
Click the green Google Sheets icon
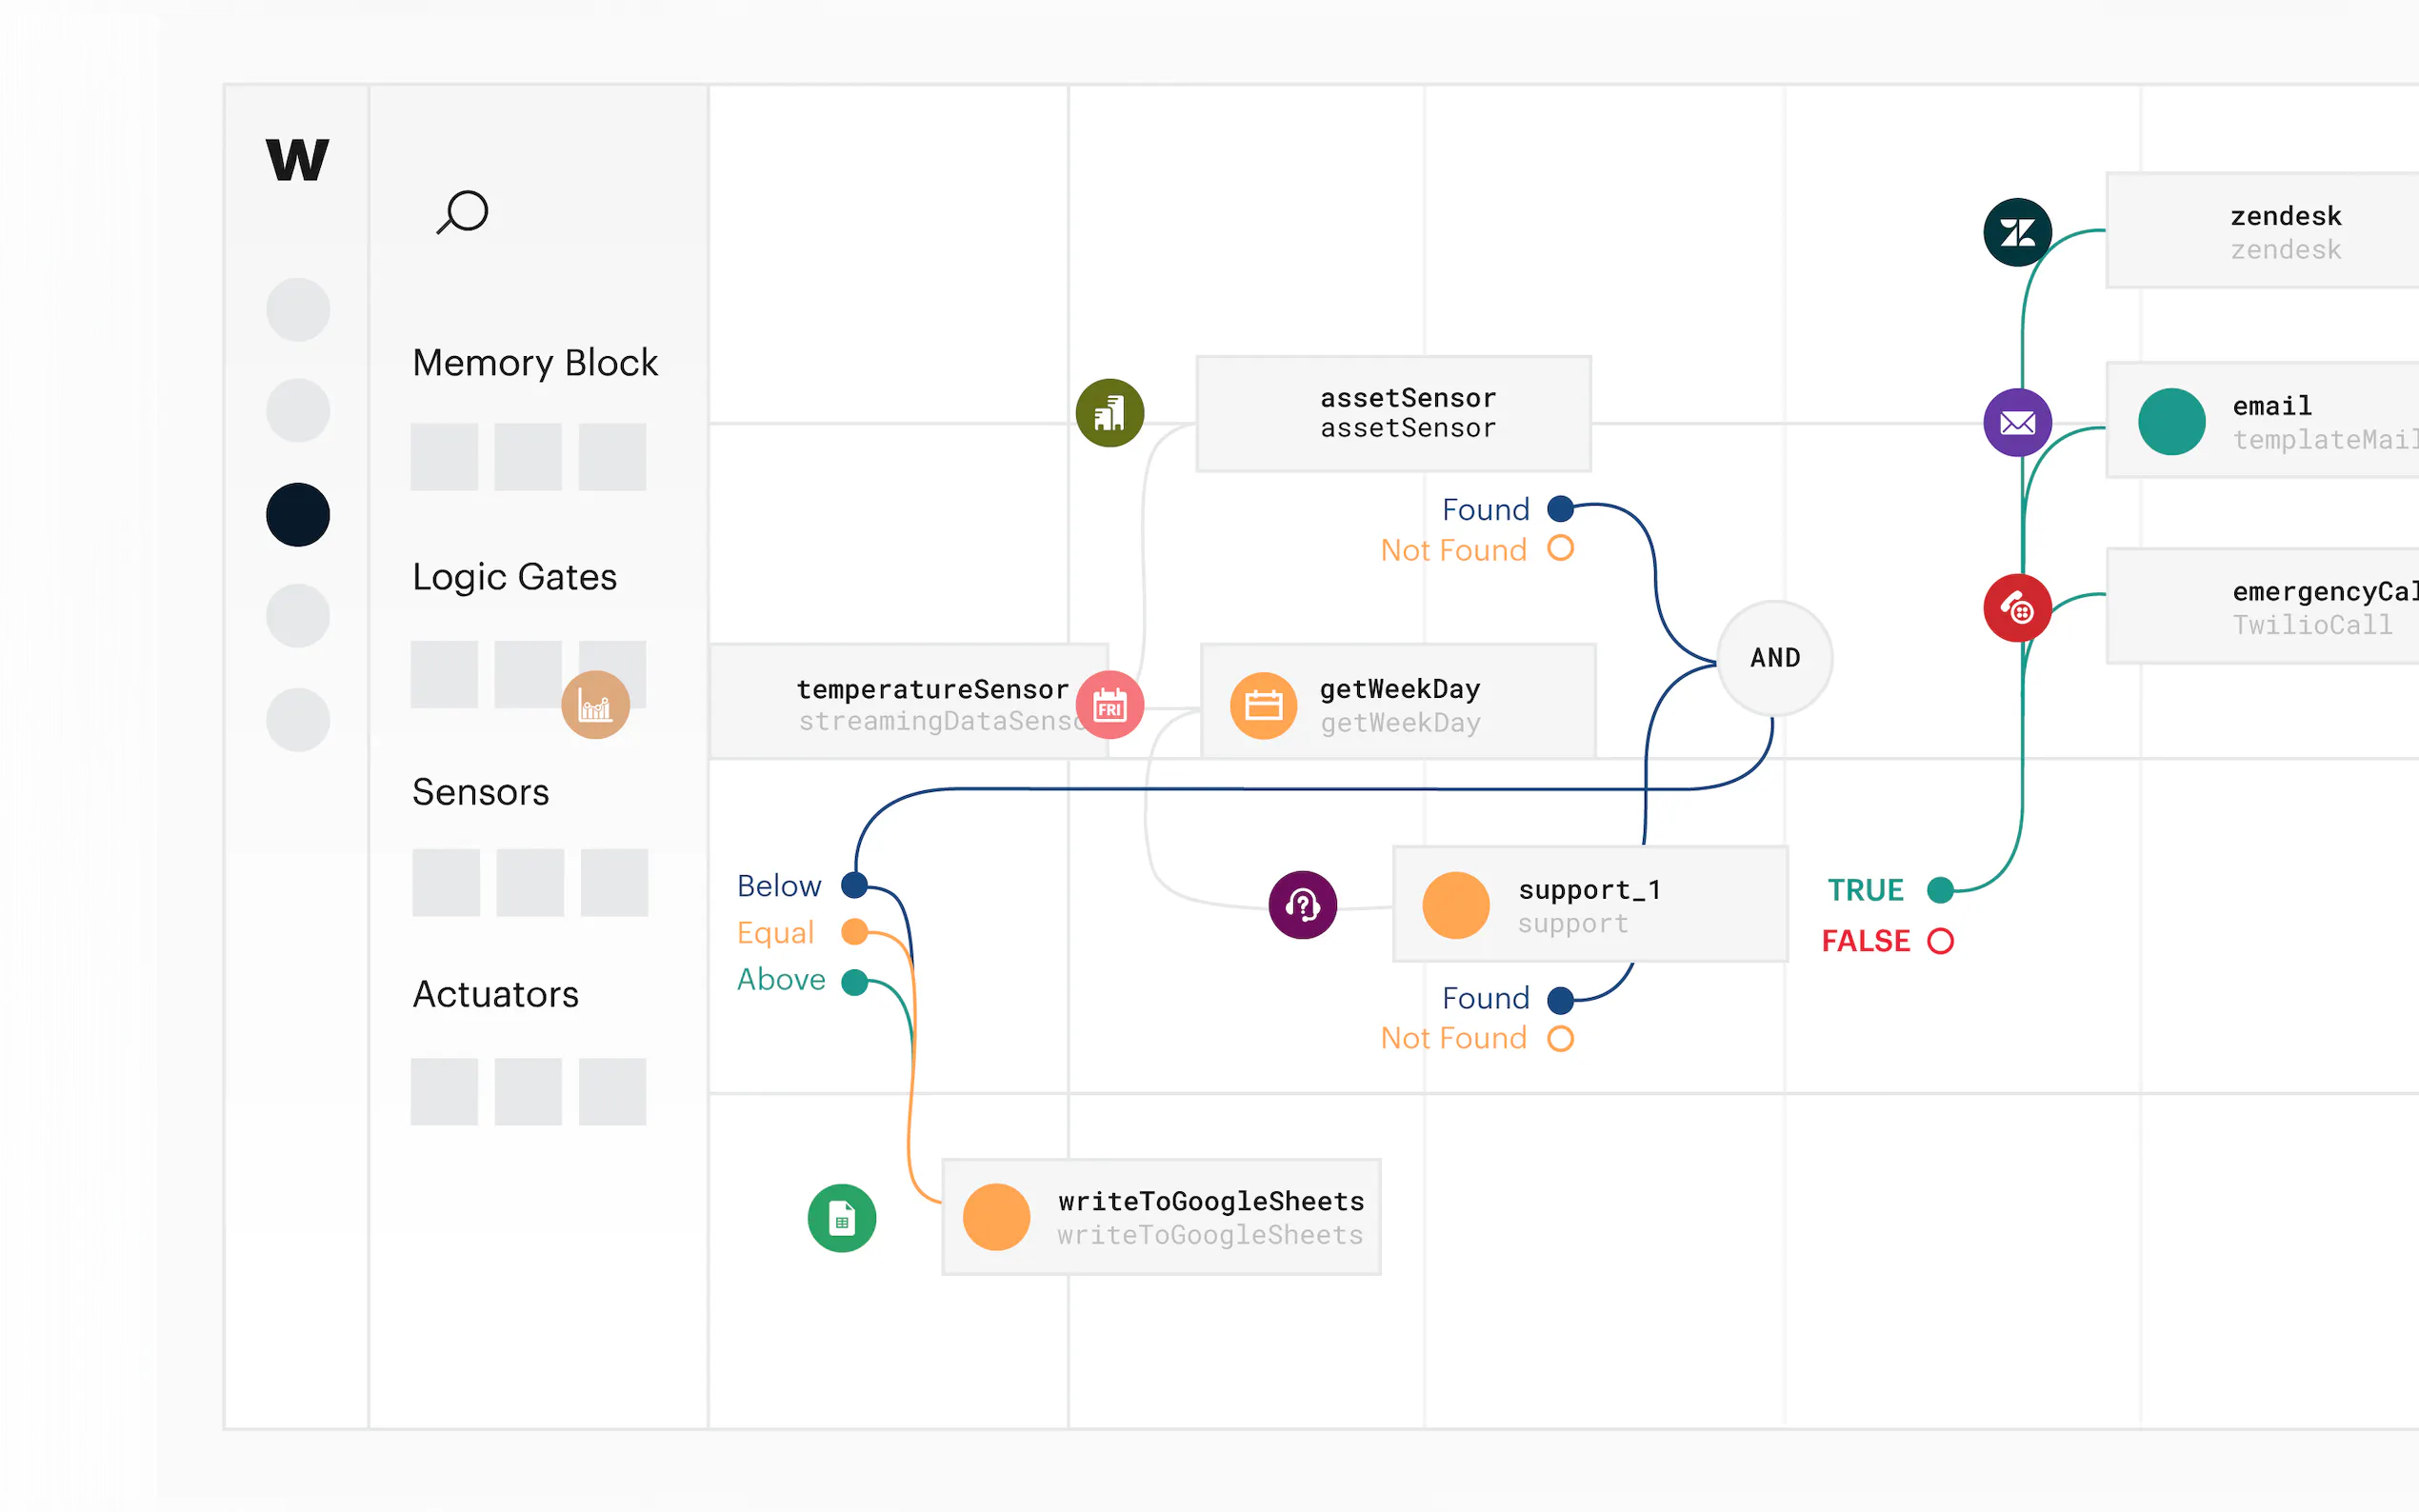841,1218
